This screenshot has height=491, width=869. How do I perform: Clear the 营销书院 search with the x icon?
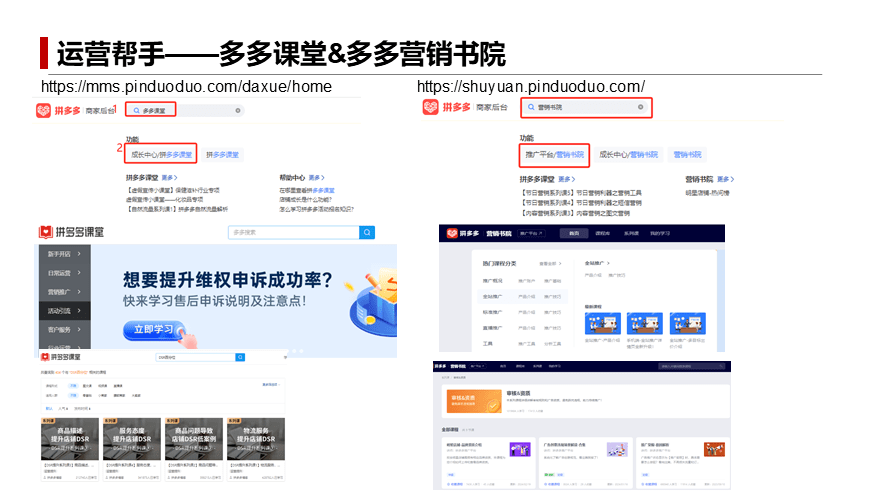(640, 107)
